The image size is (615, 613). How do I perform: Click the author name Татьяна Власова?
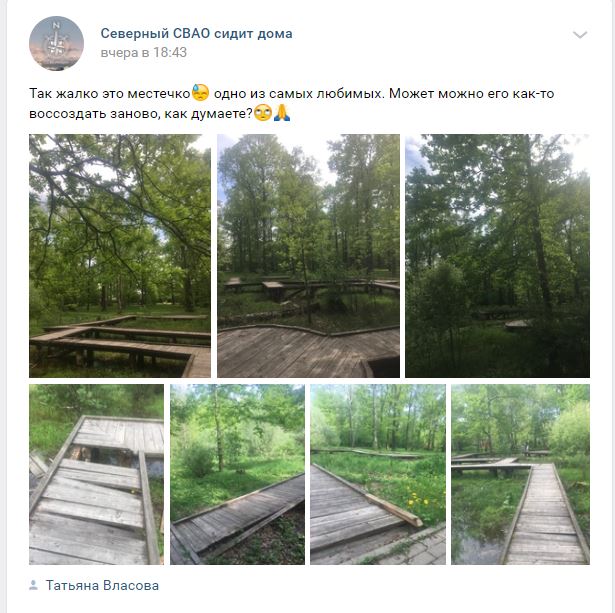pyautogui.click(x=102, y=585)
